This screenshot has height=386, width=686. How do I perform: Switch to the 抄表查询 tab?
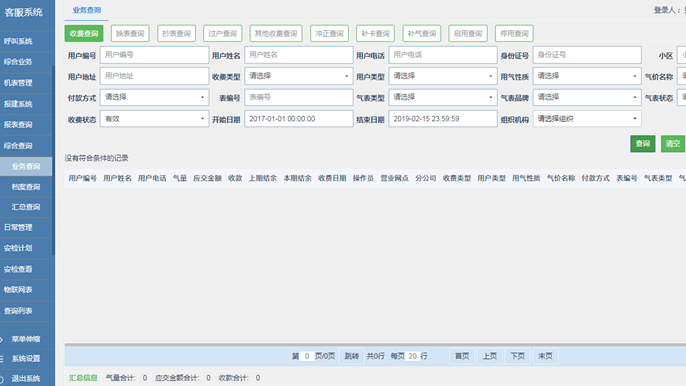(176, 33)
